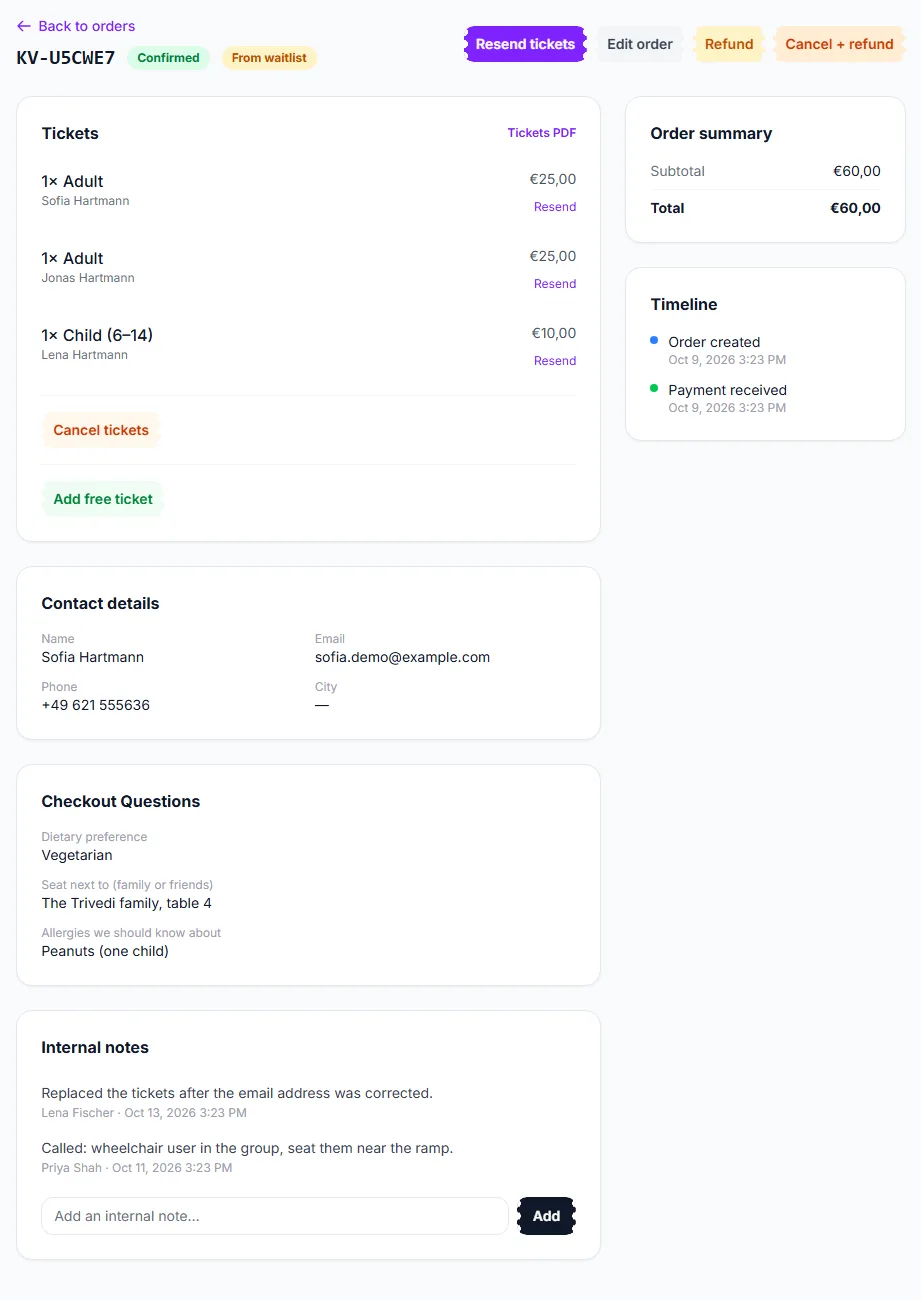Open Edit order

[640, 44]
